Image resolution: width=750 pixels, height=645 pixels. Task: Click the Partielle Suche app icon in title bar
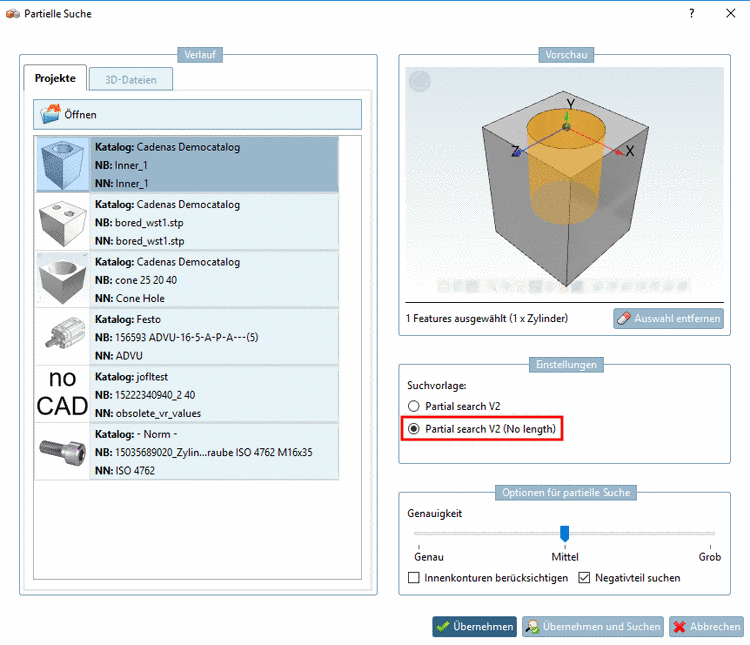point(12,14)
